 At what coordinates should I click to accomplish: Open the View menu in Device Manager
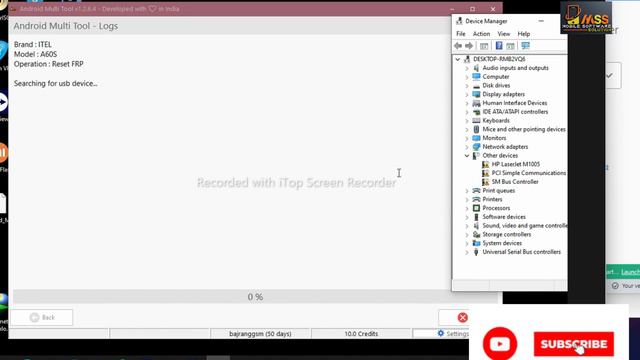(x=504, y=34)
